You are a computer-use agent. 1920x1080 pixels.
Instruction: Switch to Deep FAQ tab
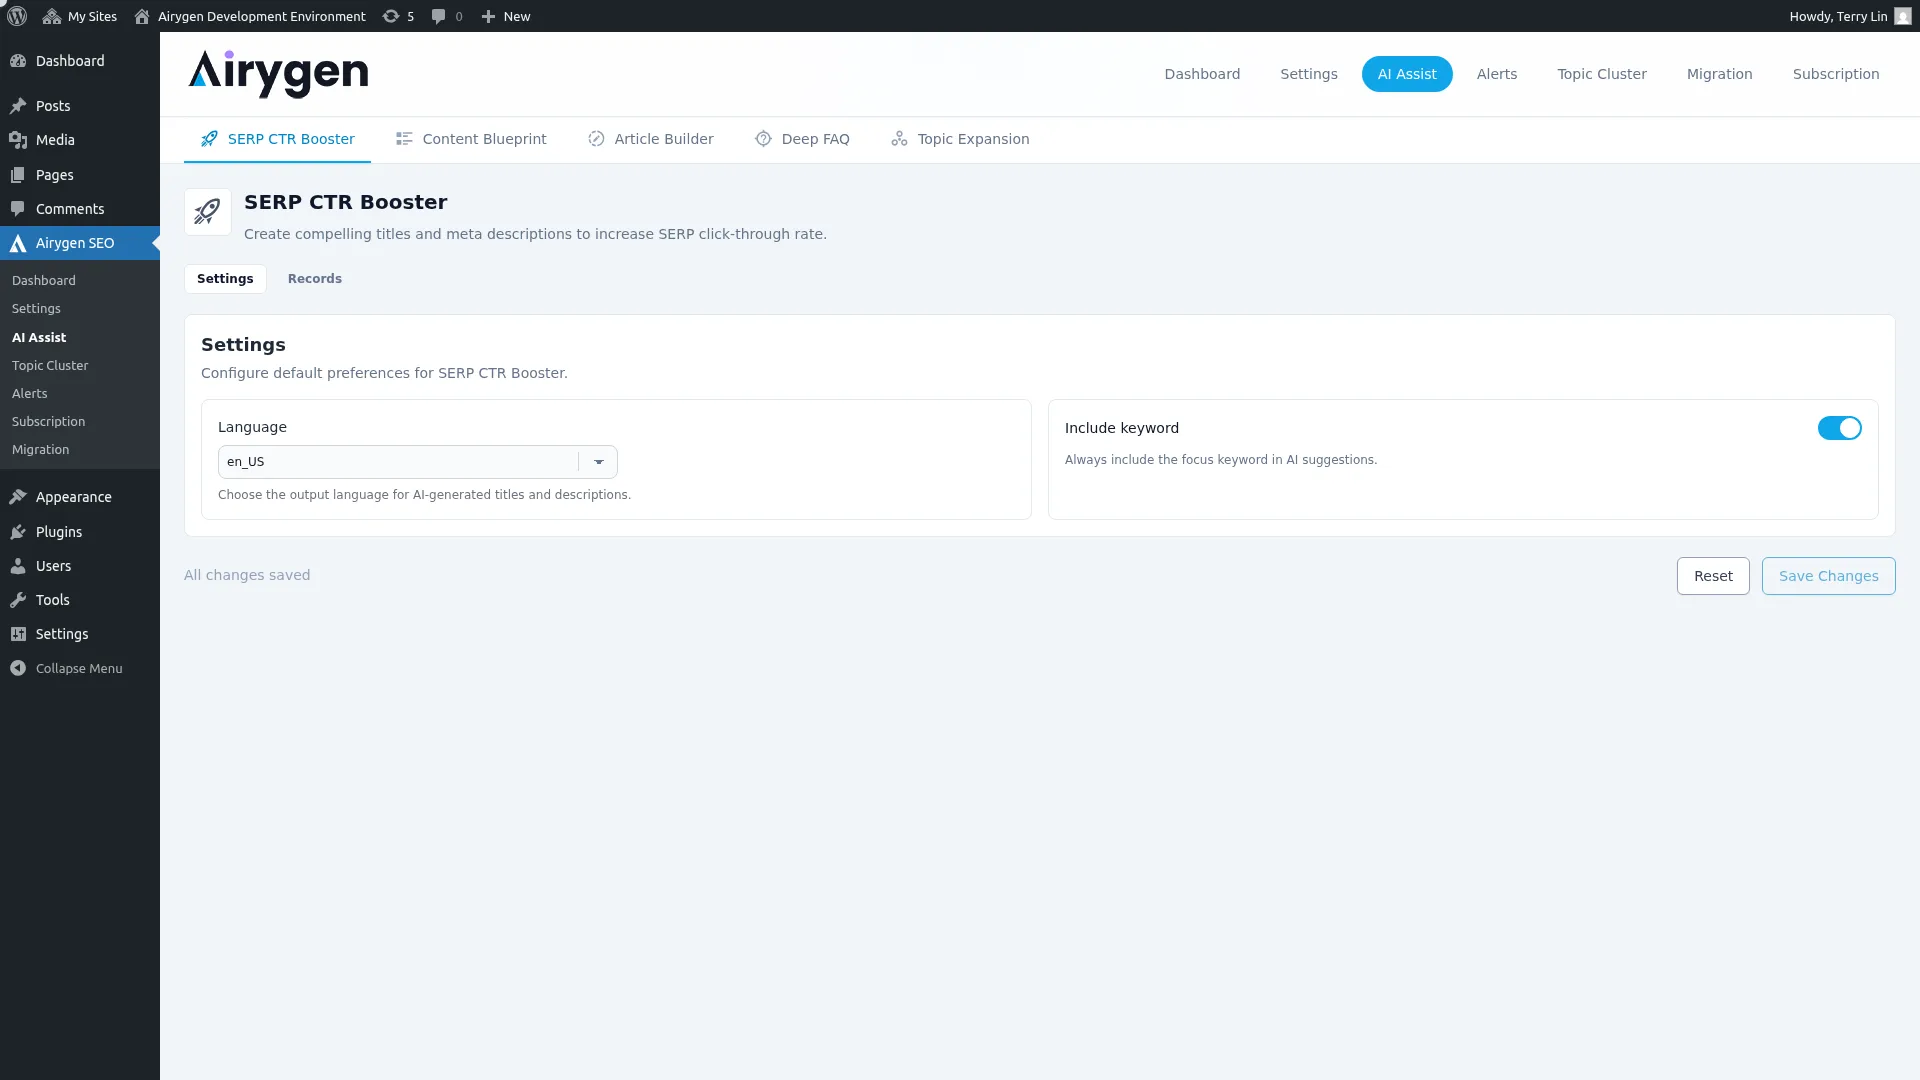point(802,139)
